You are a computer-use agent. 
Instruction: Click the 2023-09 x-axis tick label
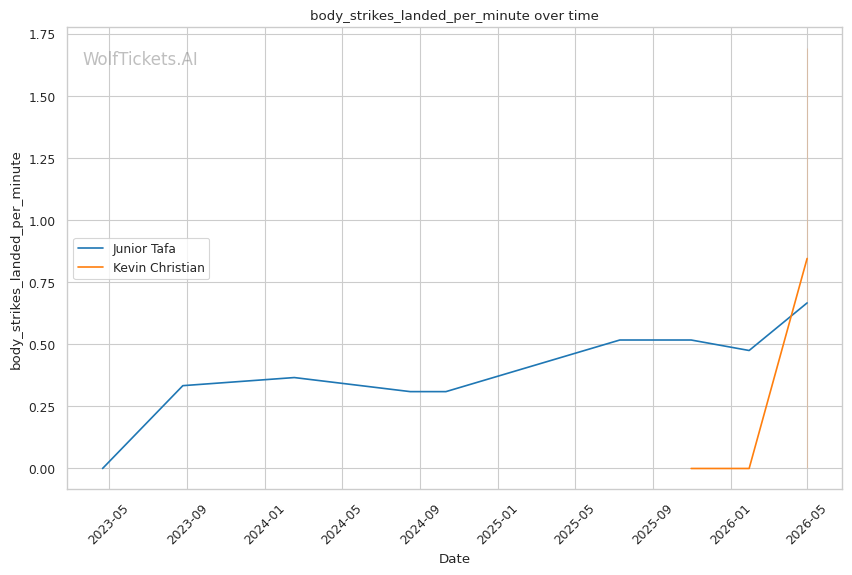(x=186, y=523)
